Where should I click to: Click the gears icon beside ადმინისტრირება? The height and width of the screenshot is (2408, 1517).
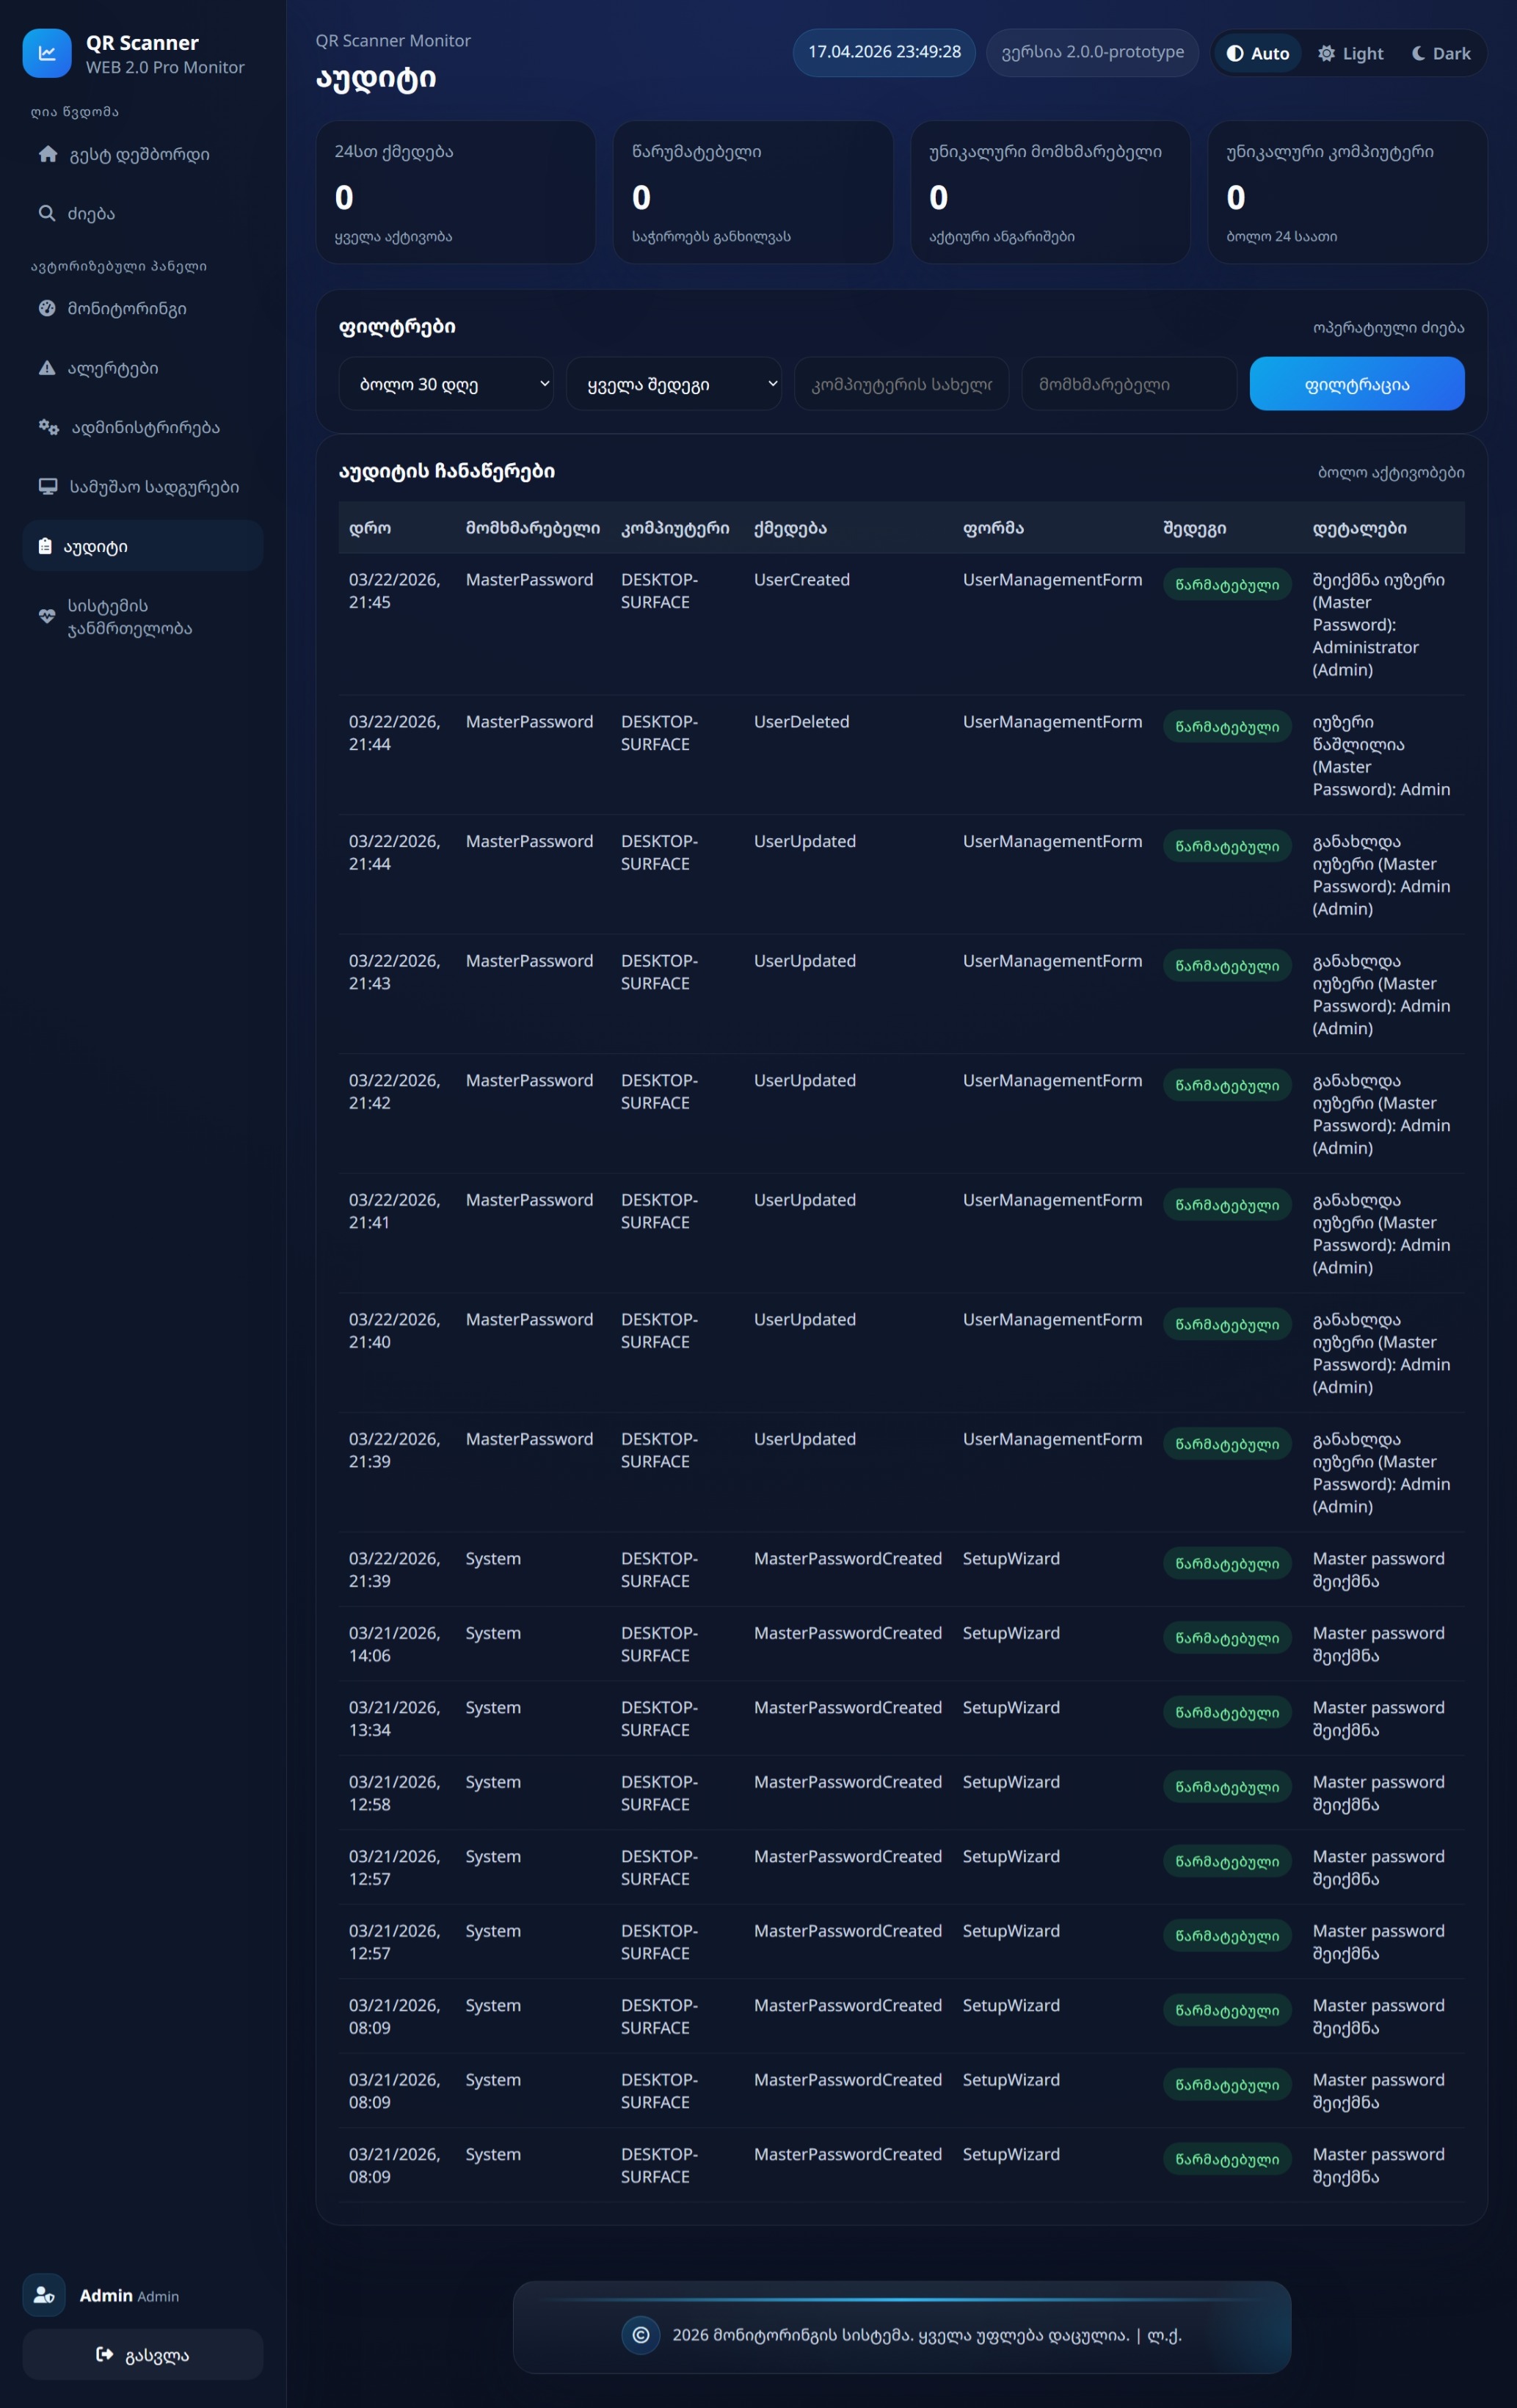click(x=49, y=427)
